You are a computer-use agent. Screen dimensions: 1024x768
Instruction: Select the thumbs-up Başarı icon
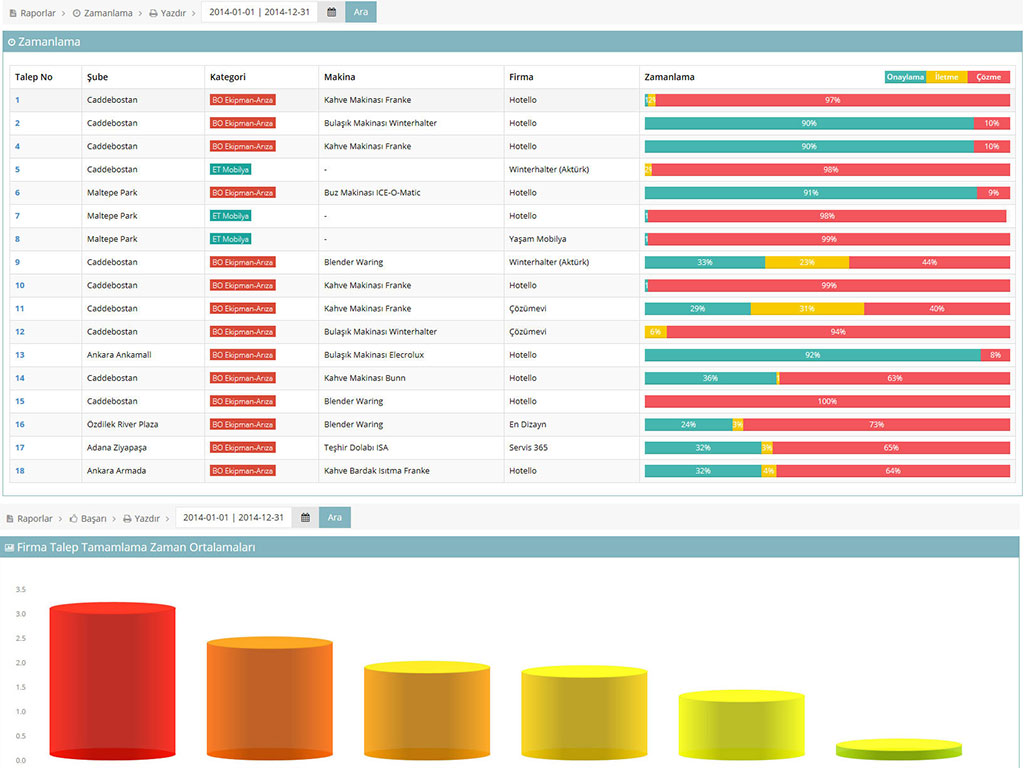74,518
